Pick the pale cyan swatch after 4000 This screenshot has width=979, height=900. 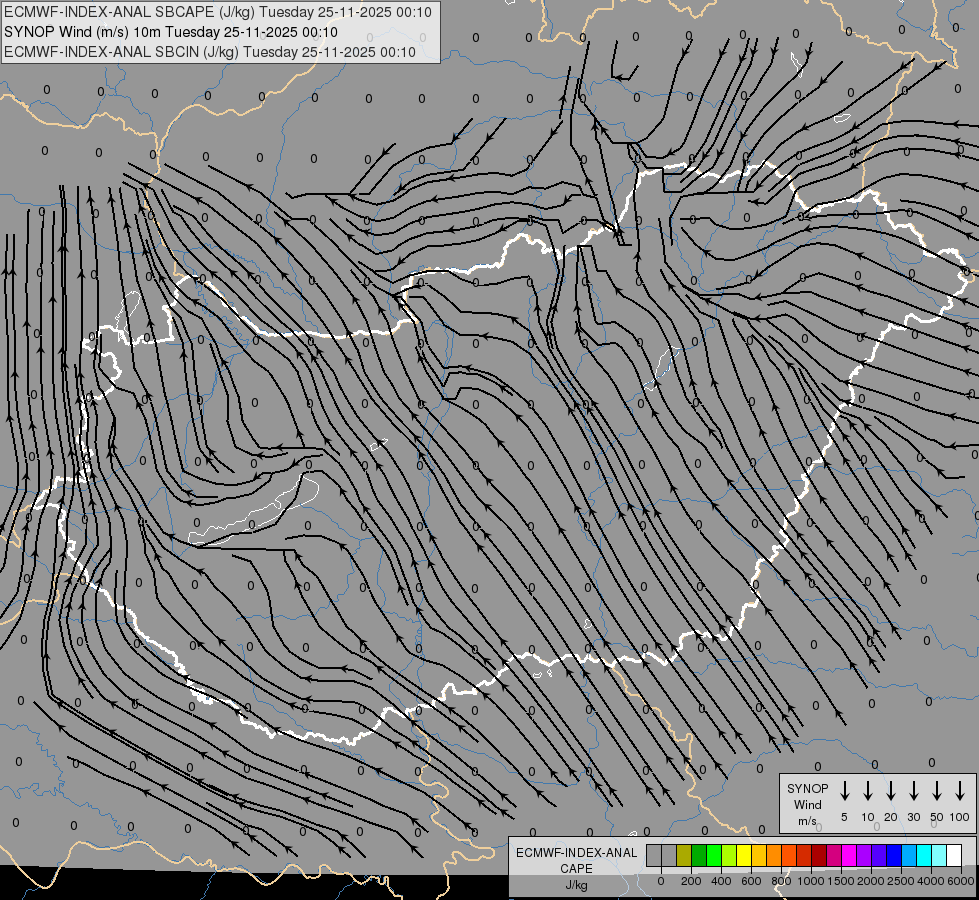(x=940, y=855)
